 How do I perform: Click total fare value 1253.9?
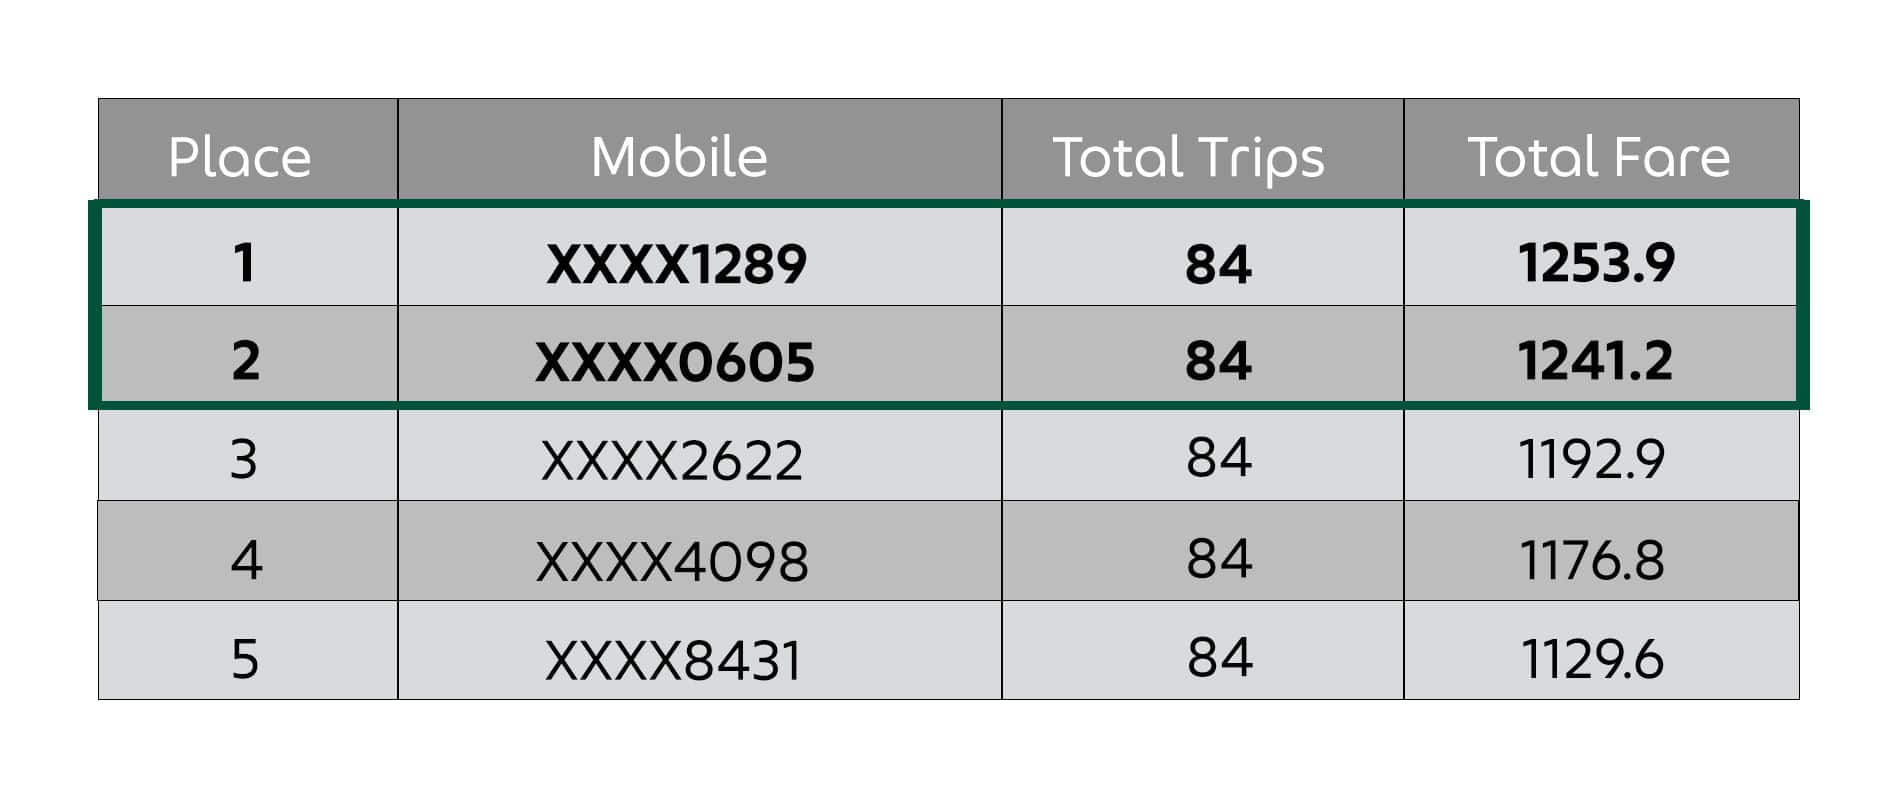1596,263
